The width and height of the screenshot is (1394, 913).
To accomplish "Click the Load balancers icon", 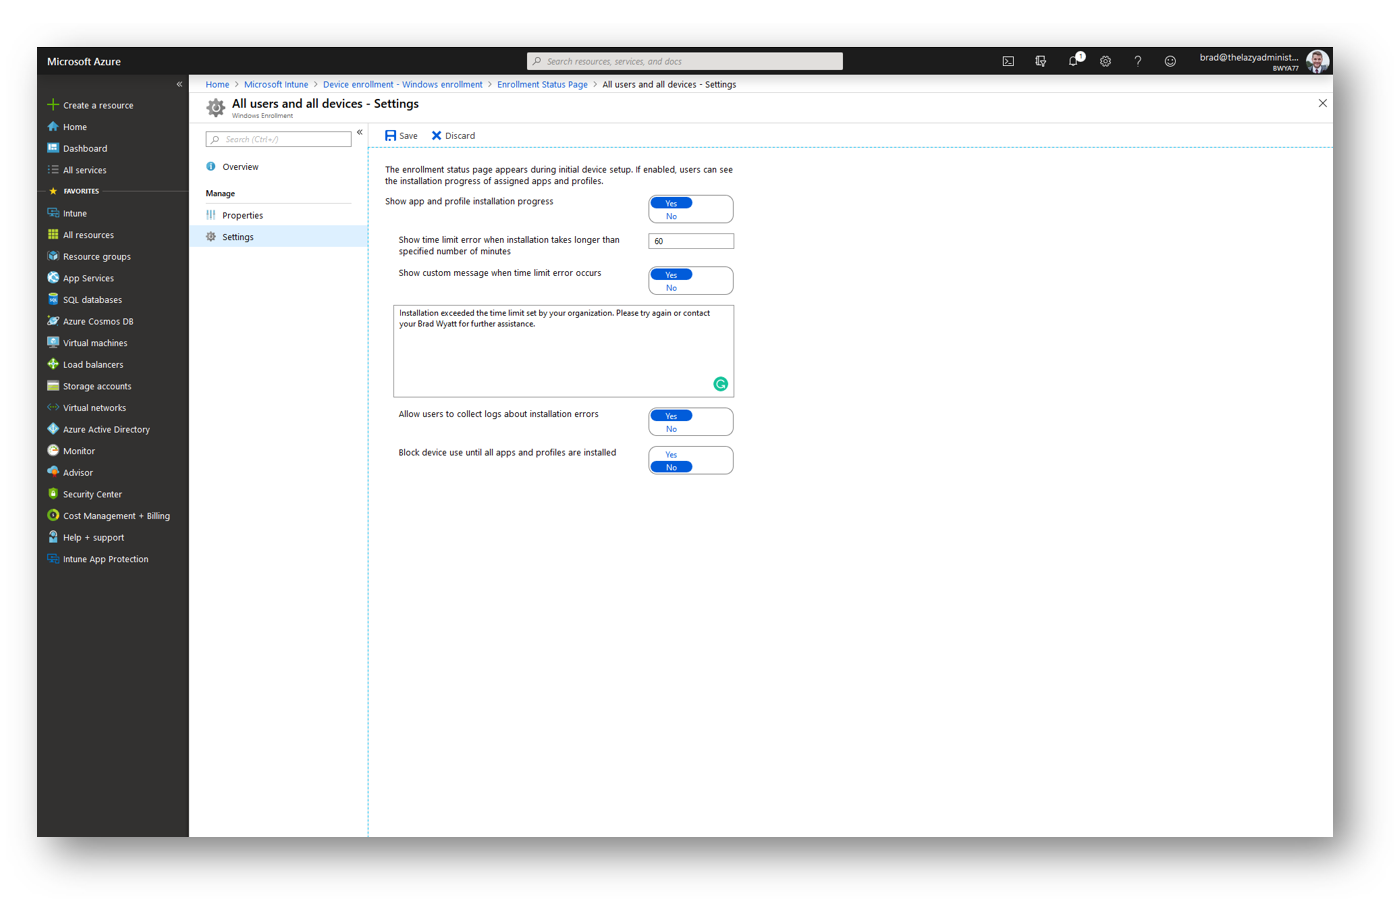I will click(53, 364).
